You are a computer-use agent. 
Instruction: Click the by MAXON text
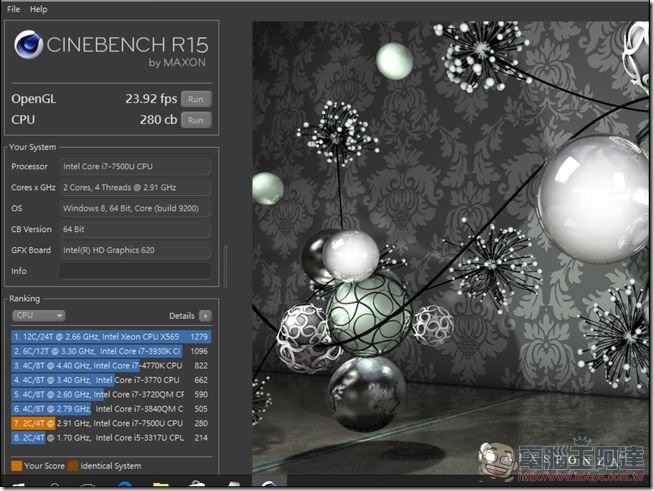coord(177,63)
